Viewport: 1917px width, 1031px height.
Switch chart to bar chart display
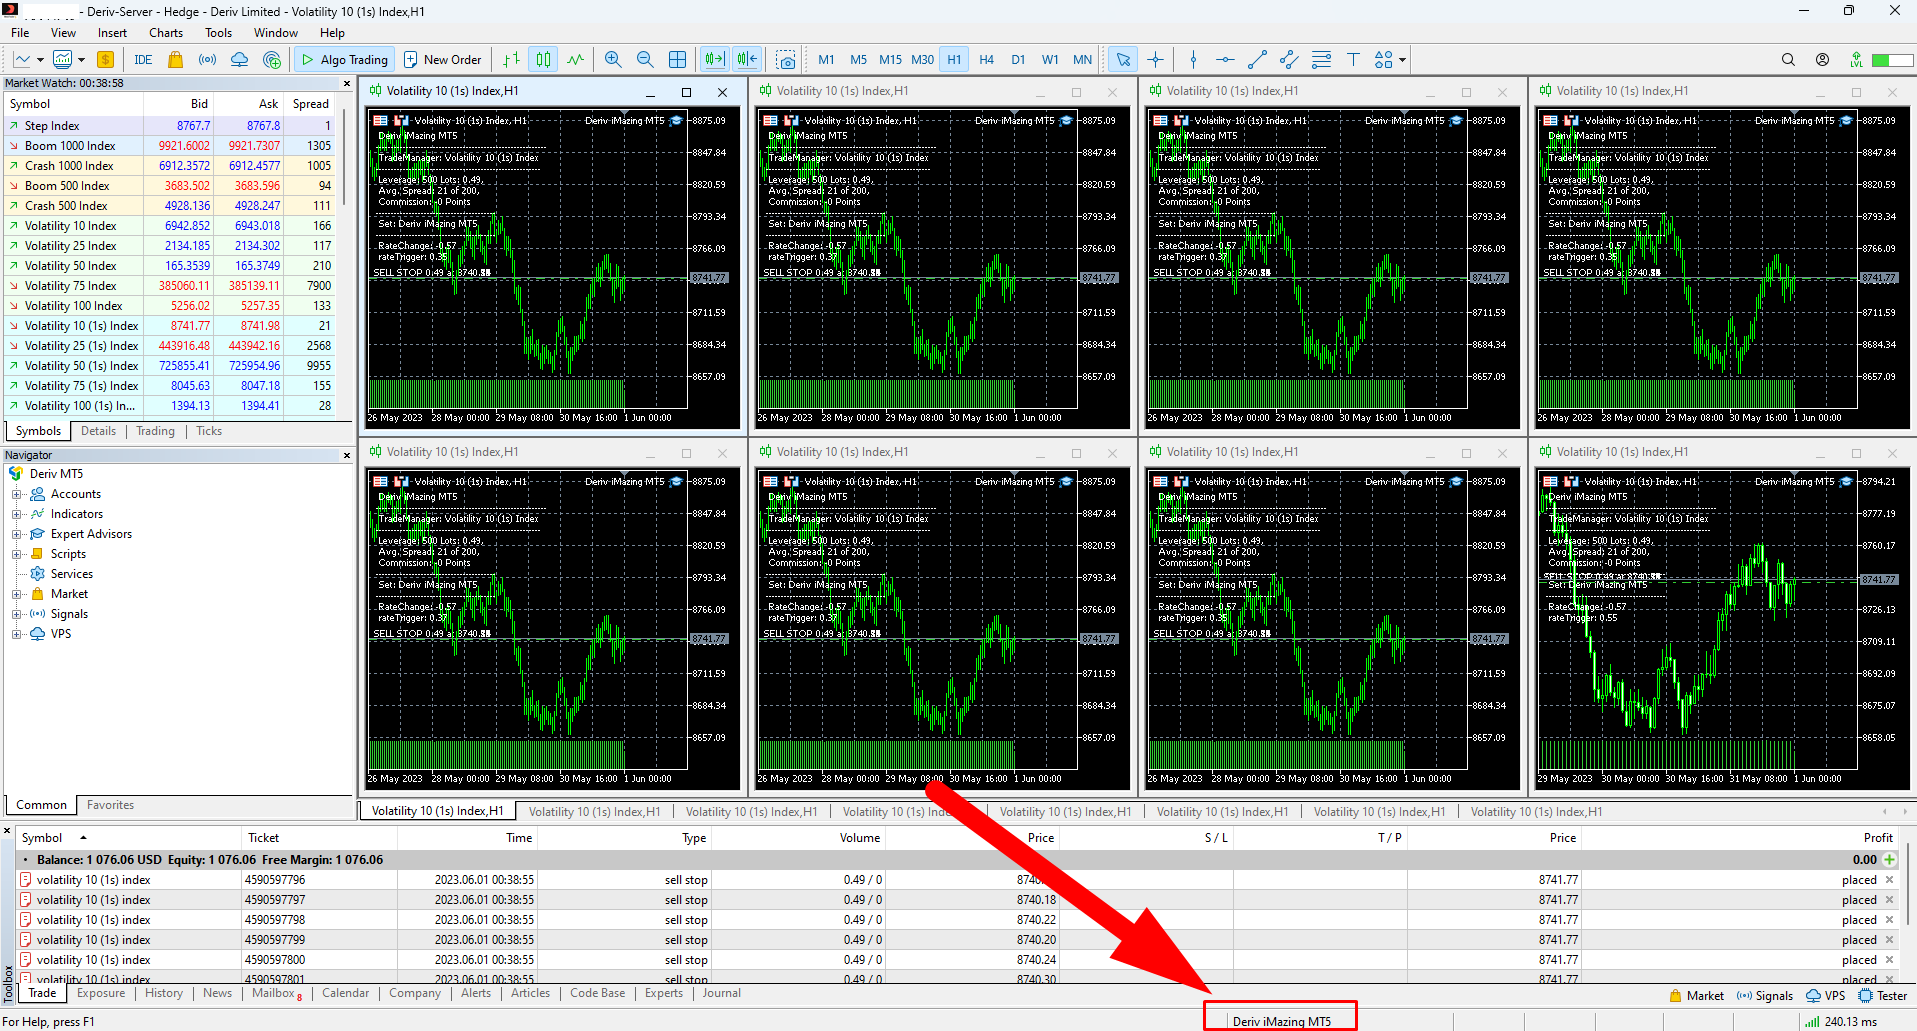[x=511, y=60]
